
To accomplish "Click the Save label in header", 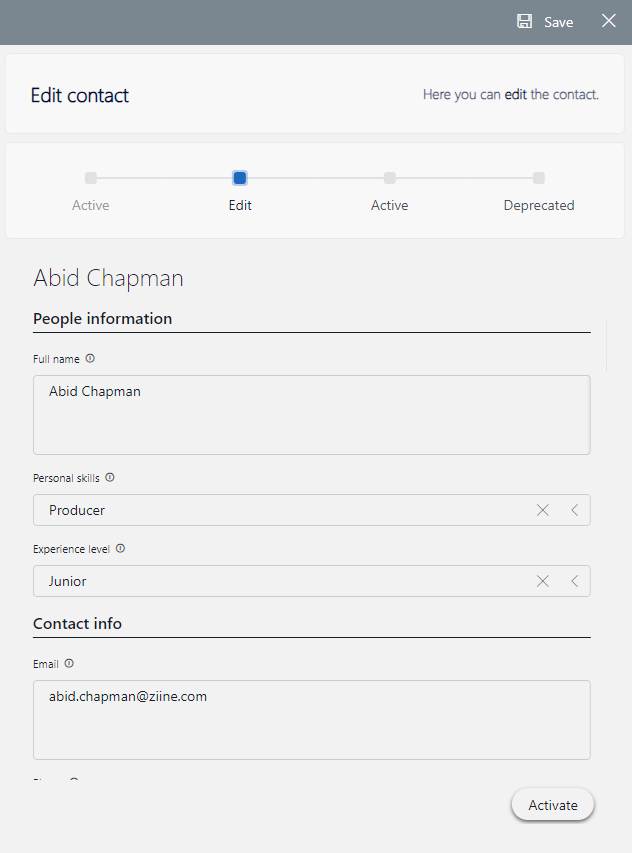I will point(559,22).
